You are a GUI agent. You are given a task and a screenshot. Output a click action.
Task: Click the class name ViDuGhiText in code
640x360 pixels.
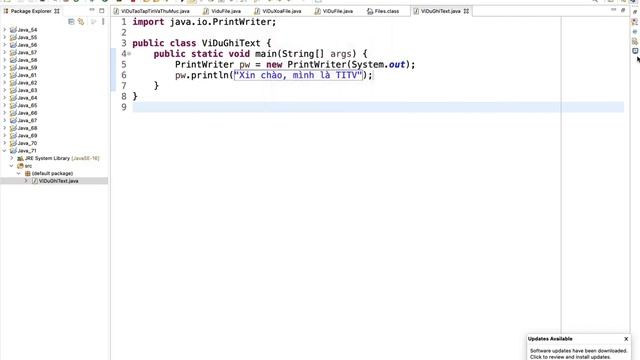coord(231,43)
